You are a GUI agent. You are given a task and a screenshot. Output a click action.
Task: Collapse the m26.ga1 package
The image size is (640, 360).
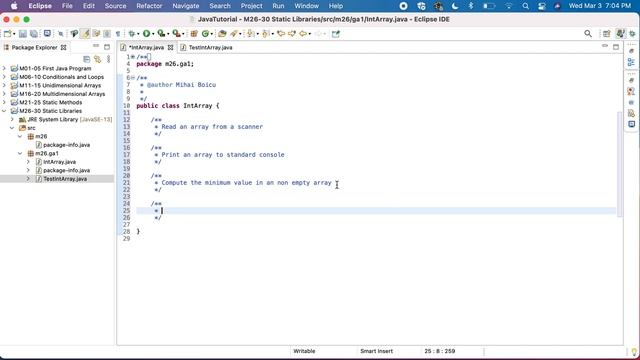click(20, 153)
